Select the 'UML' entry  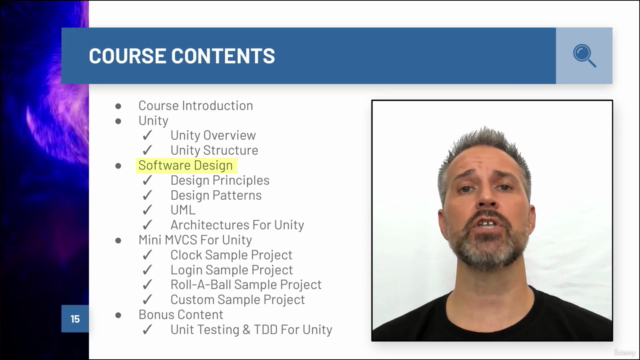[183, 210]
